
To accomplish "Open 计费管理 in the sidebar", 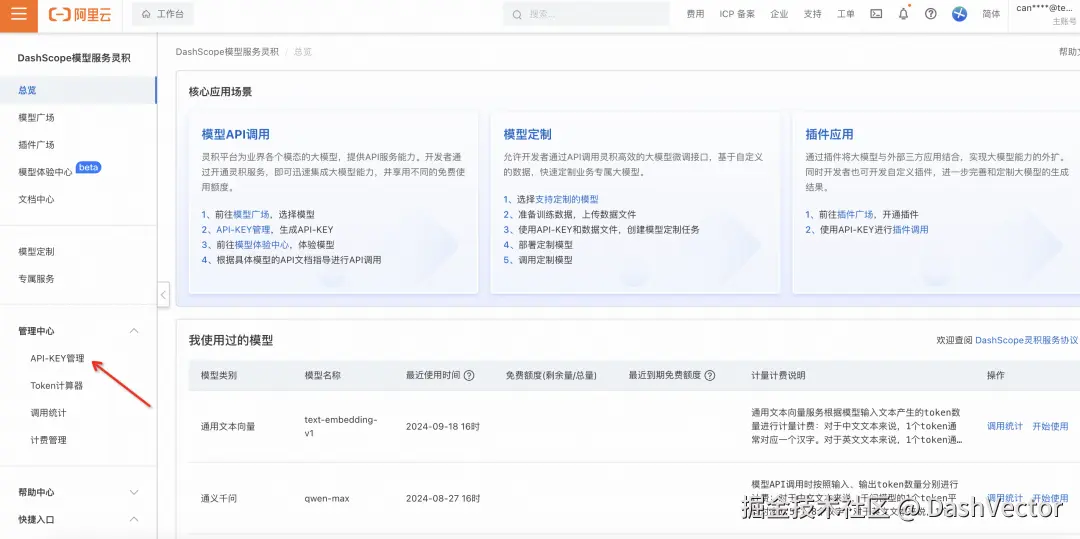I will tap(48, 440).
